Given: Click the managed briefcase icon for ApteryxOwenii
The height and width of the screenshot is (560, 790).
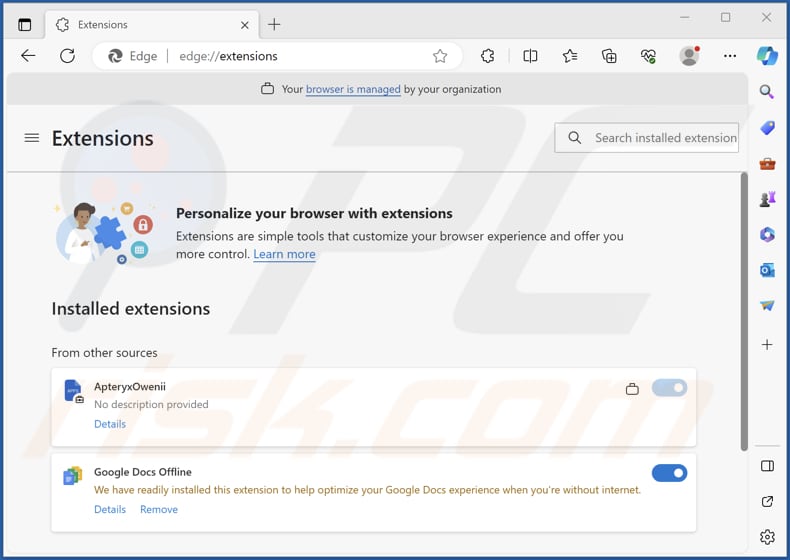Looking at the screenshot, I should pyautogui.click(x=632, y=389).
